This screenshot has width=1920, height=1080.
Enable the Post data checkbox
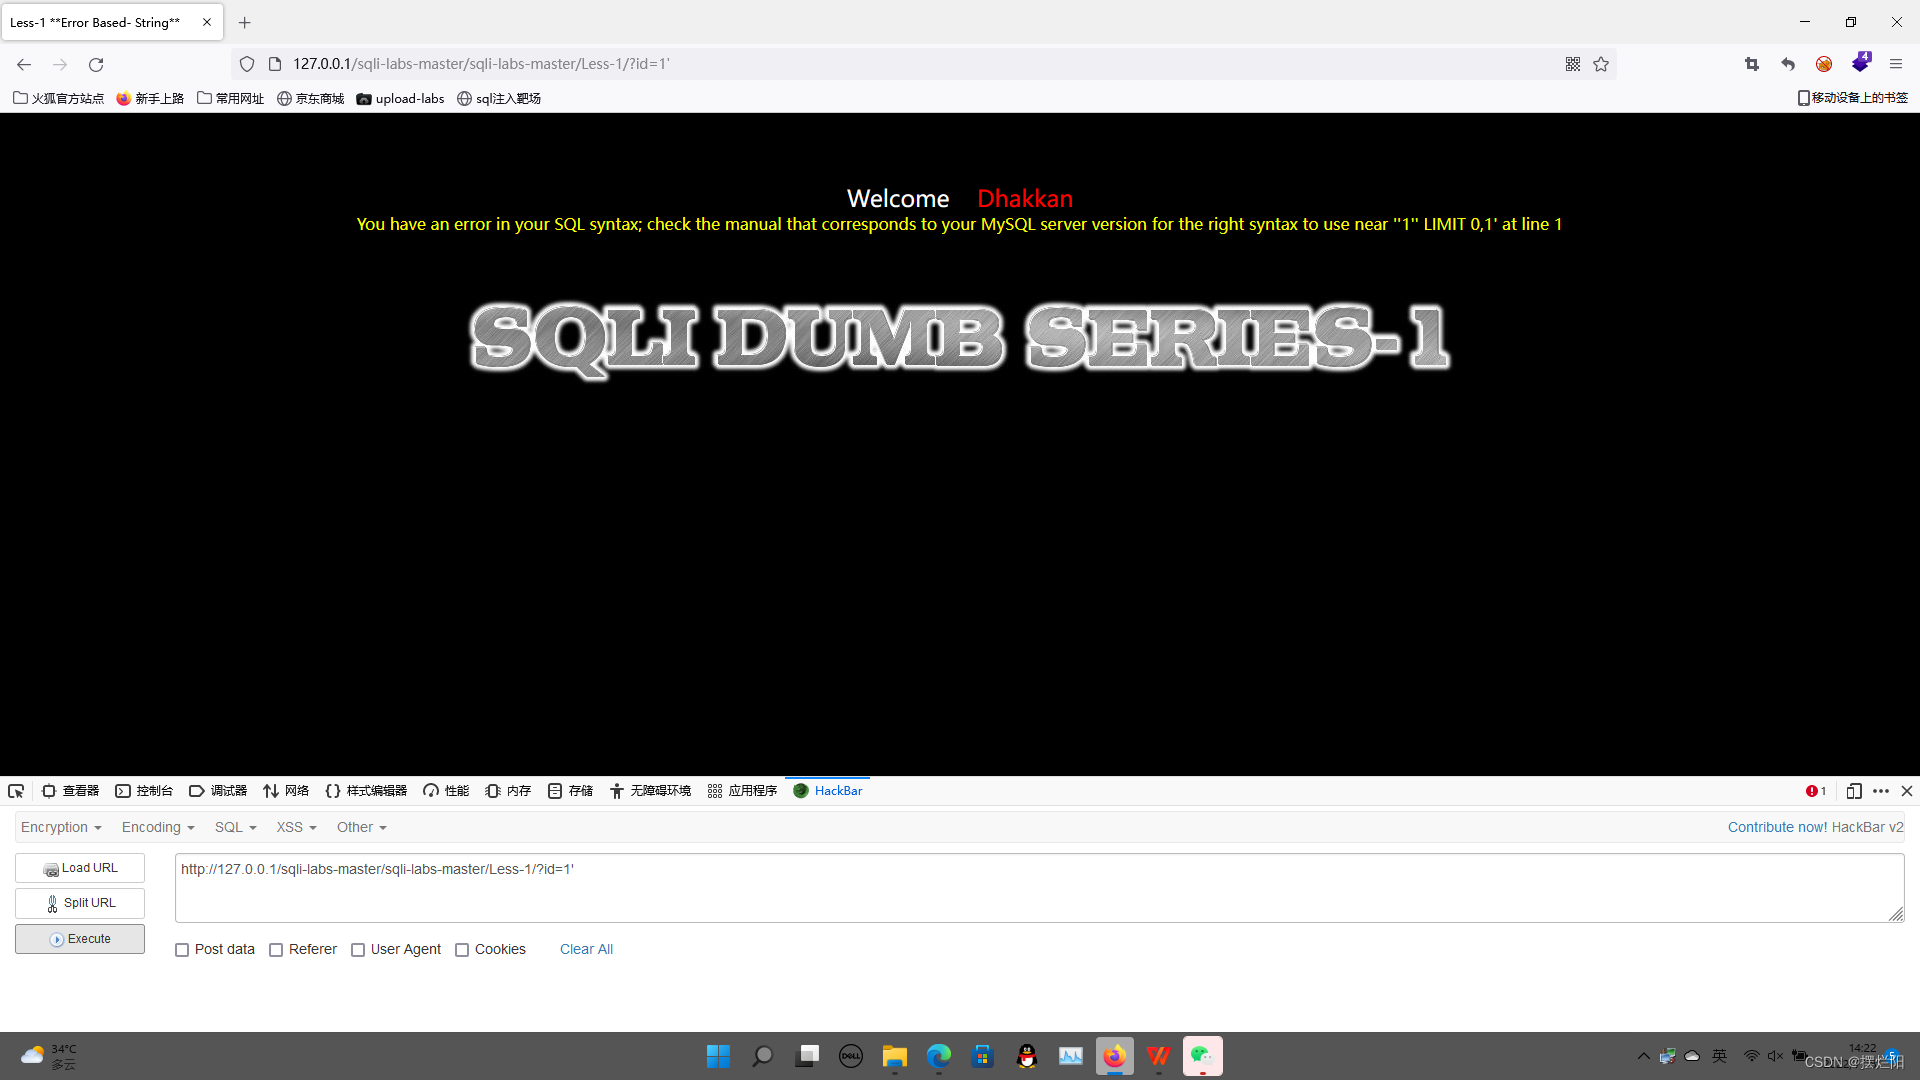point(182,950)
